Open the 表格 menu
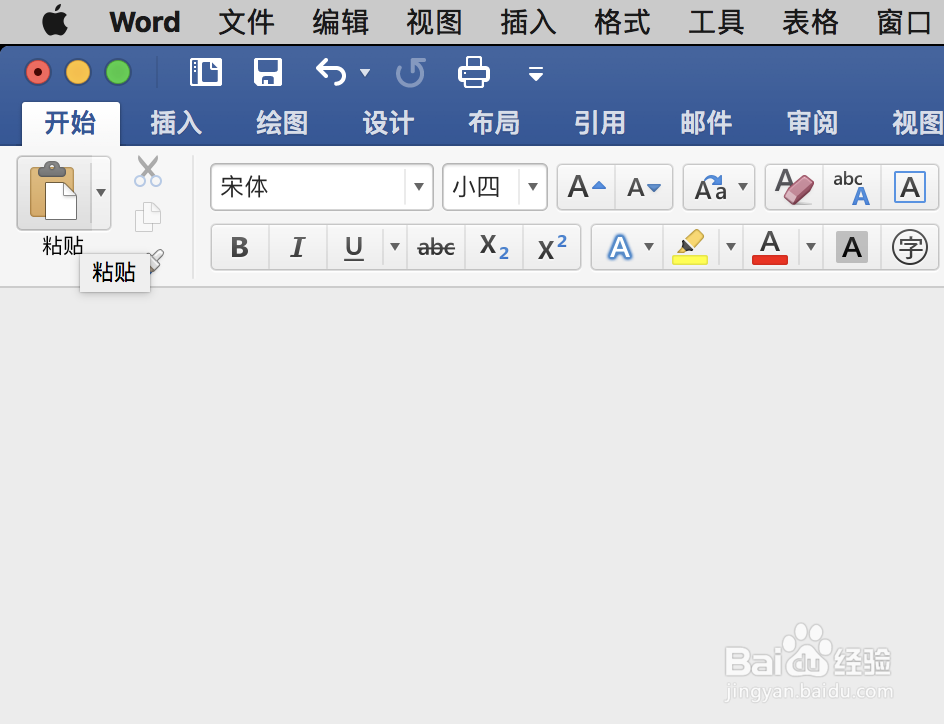This screenshot has height=724, width=944. pyautogui.click(x=810, y=22)
